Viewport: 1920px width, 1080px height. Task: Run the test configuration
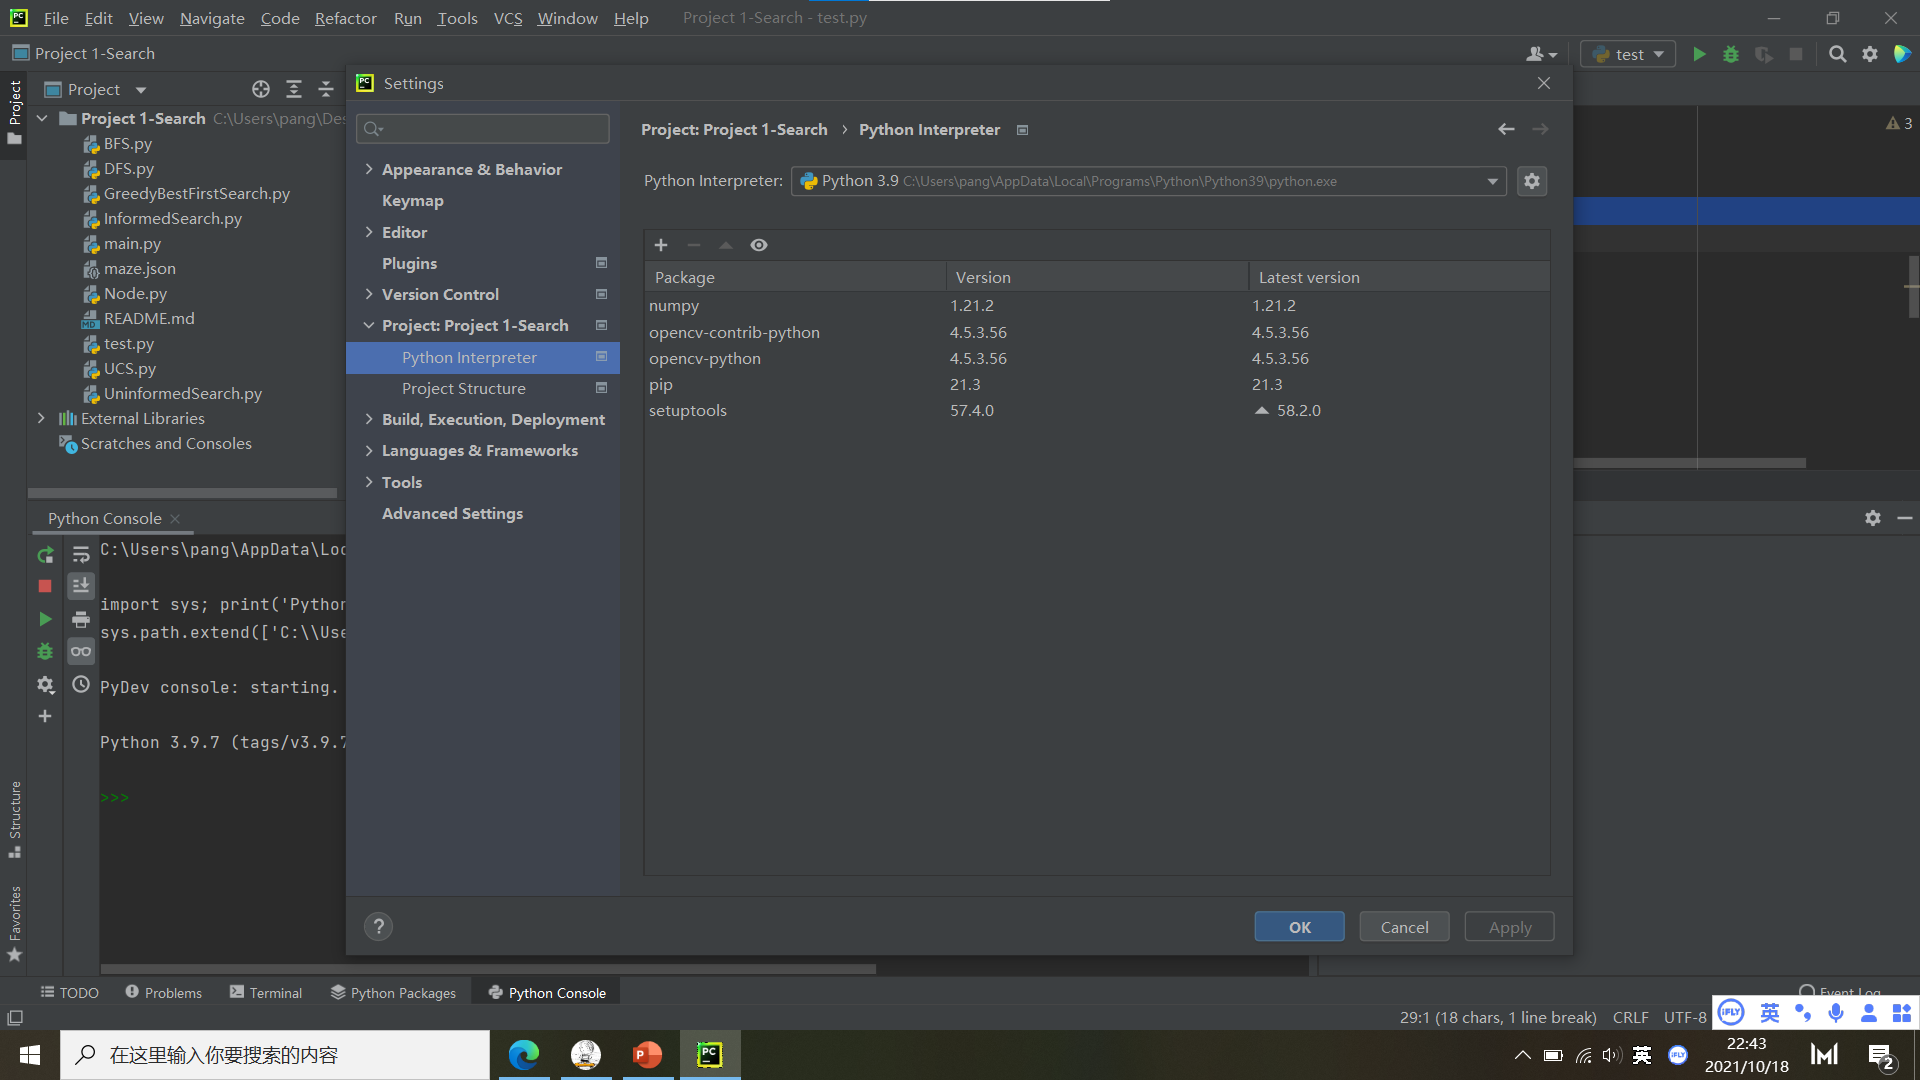coord(1699,54)
